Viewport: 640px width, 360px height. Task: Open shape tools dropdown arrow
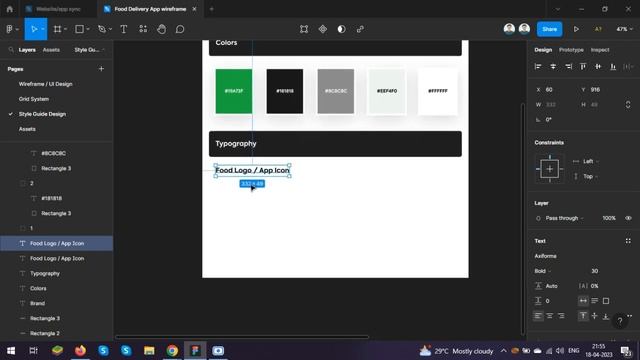point(88,29)
